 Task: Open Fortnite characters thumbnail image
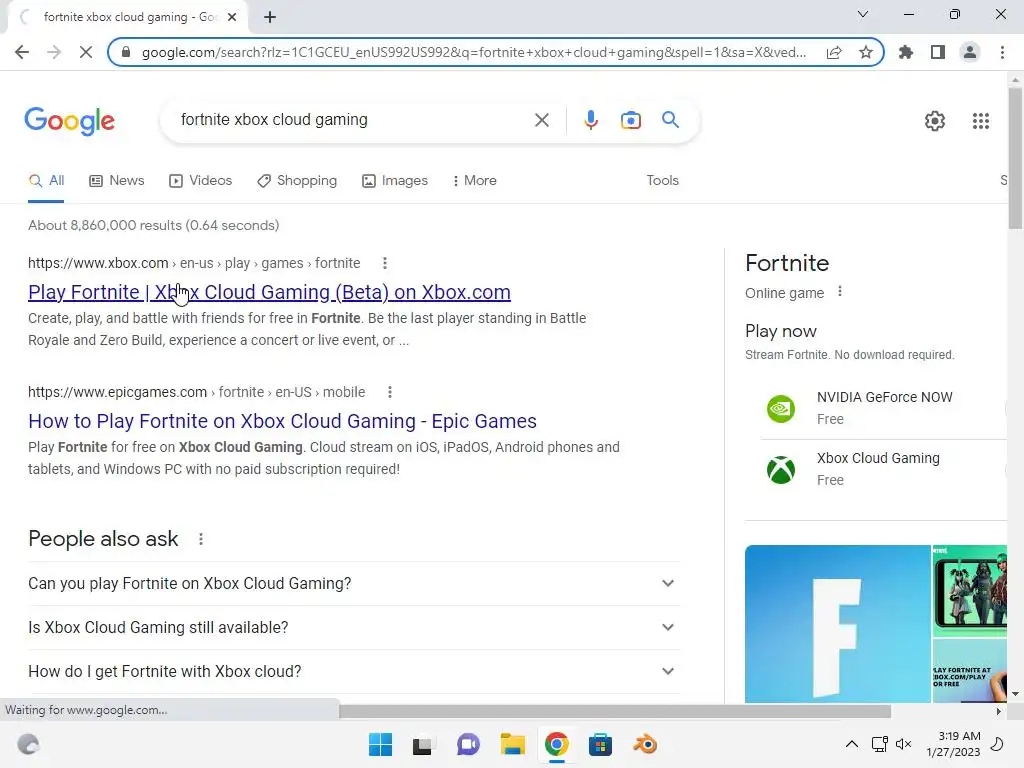point(970,590)
